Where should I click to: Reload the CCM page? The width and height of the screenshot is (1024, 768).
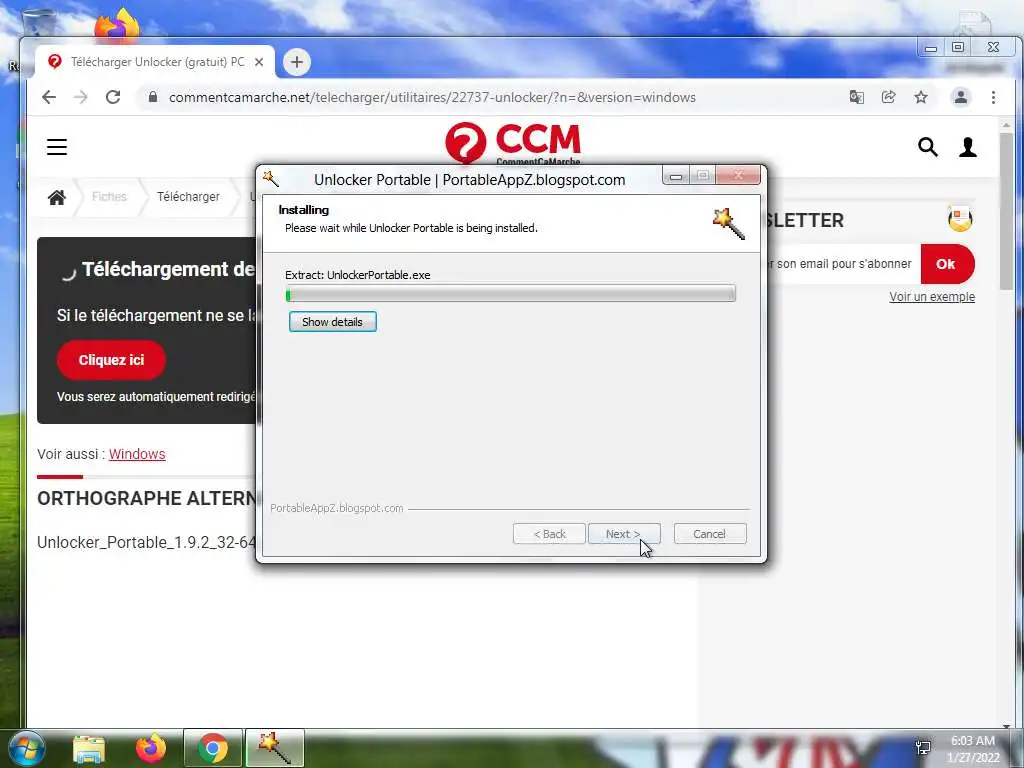click(113, 97)
